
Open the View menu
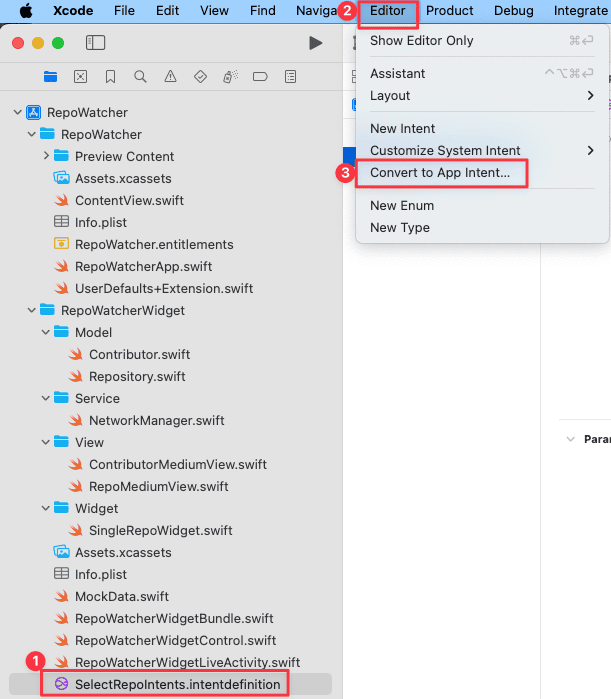pyautogui.click(x=214, y=11)
